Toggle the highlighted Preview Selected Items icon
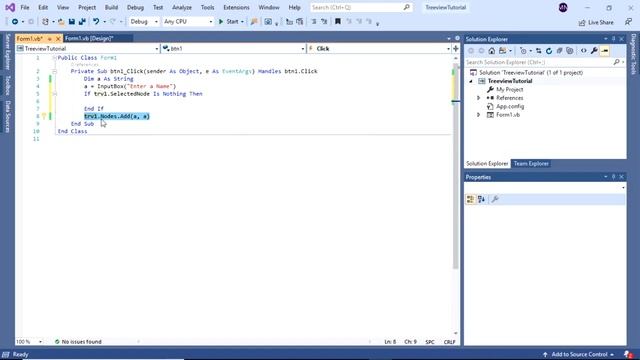 pyautogui.click(x=605, y=51)
